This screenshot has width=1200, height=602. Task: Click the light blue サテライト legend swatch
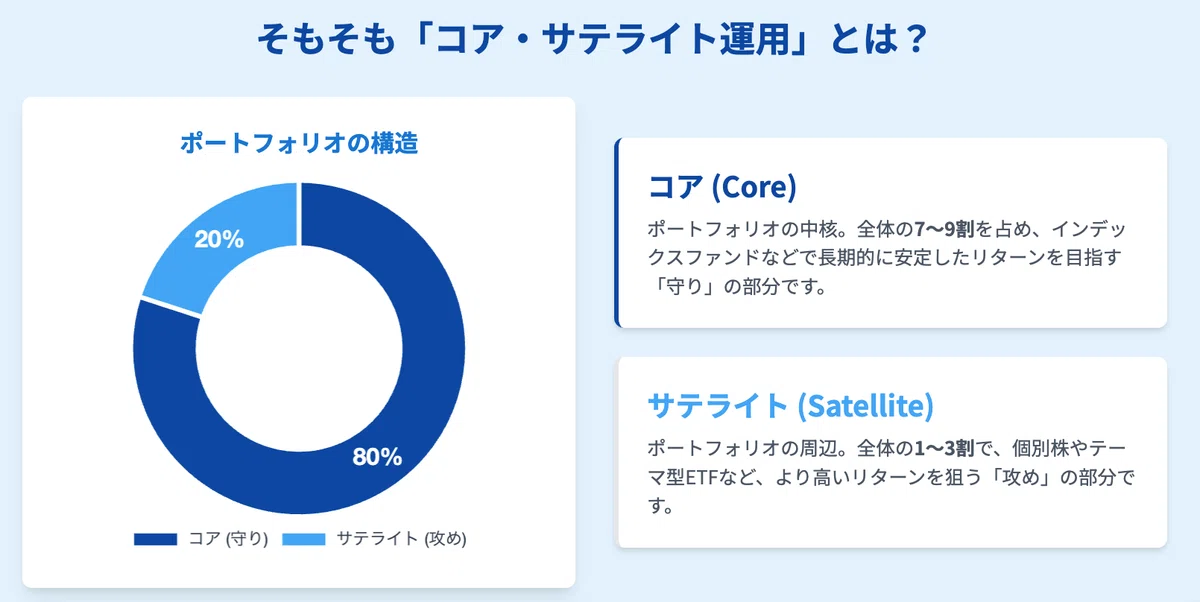coord(303,539)
